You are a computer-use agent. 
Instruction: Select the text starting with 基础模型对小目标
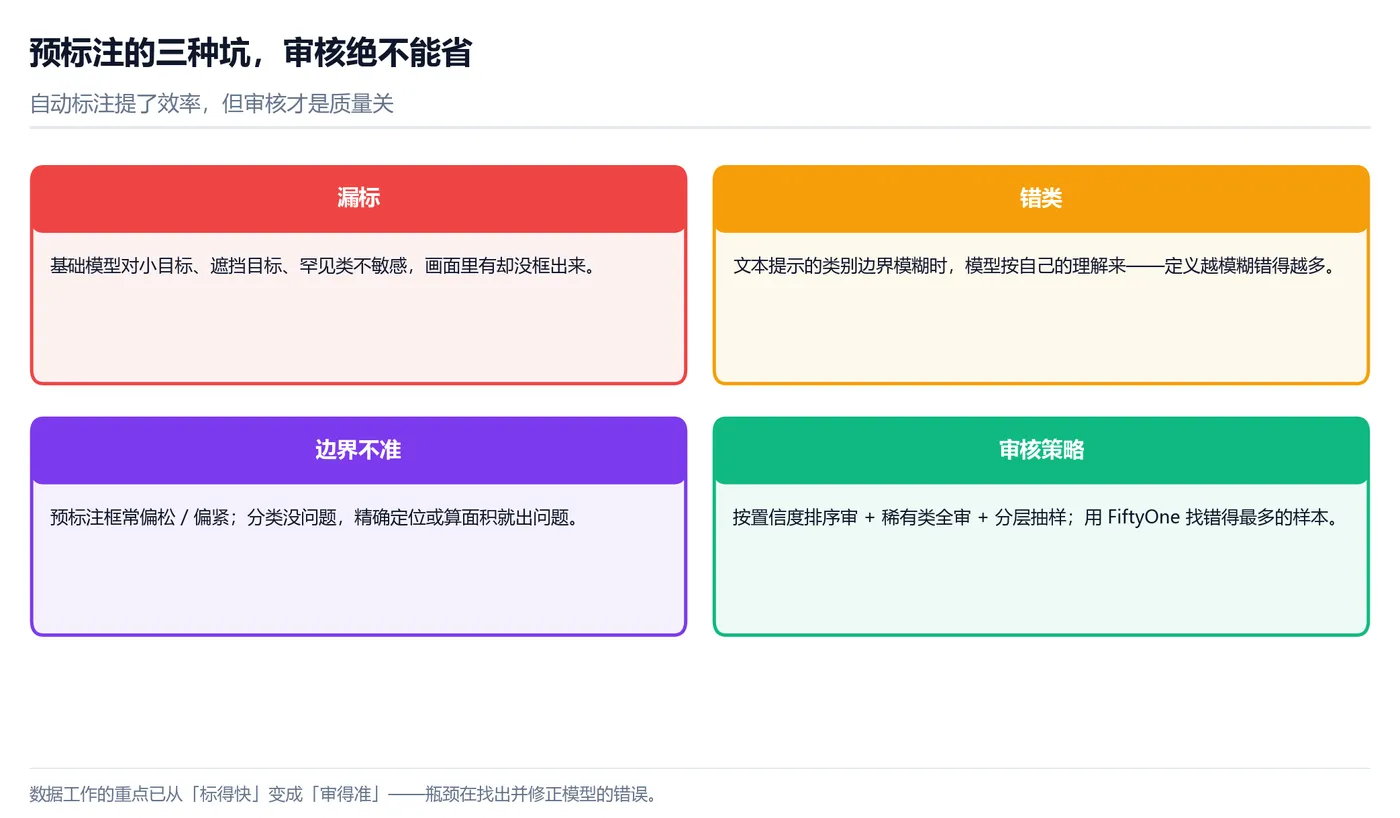323,266
